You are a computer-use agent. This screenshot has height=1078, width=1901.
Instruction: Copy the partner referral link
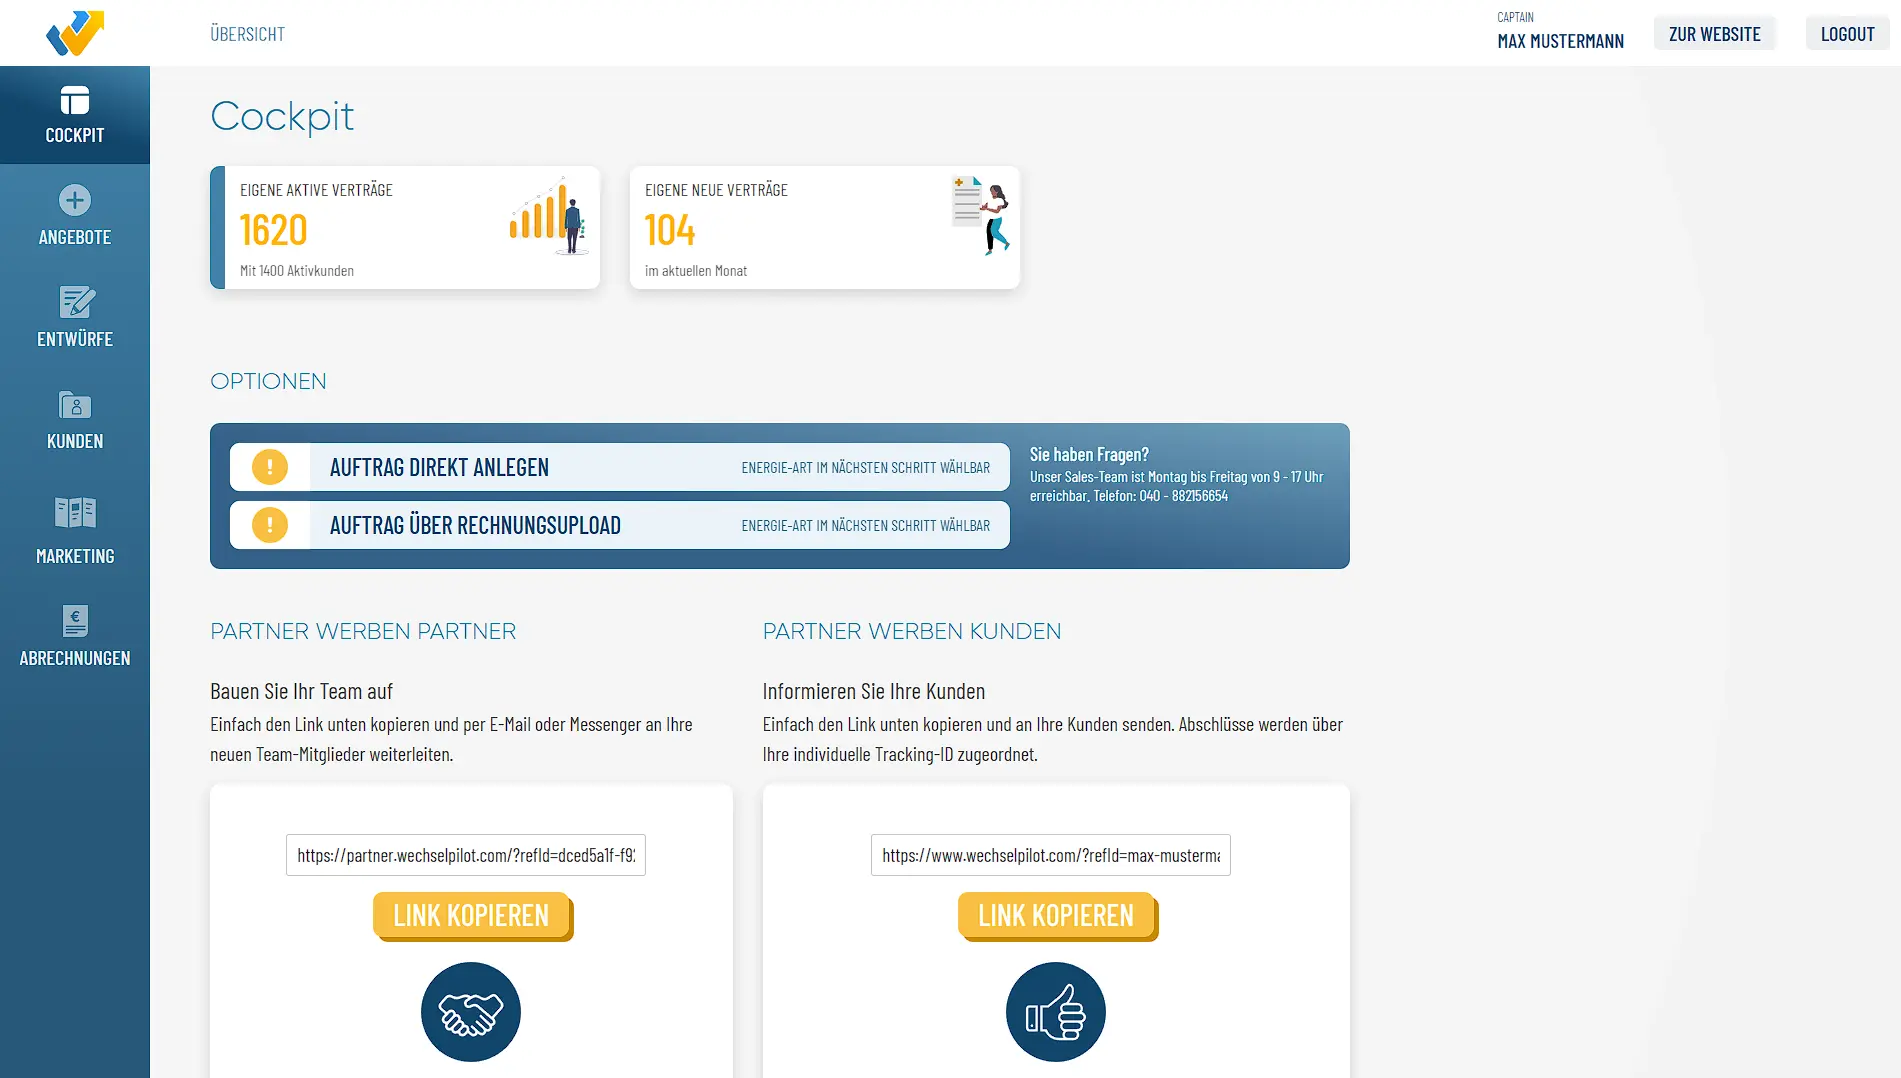point(471,916)
